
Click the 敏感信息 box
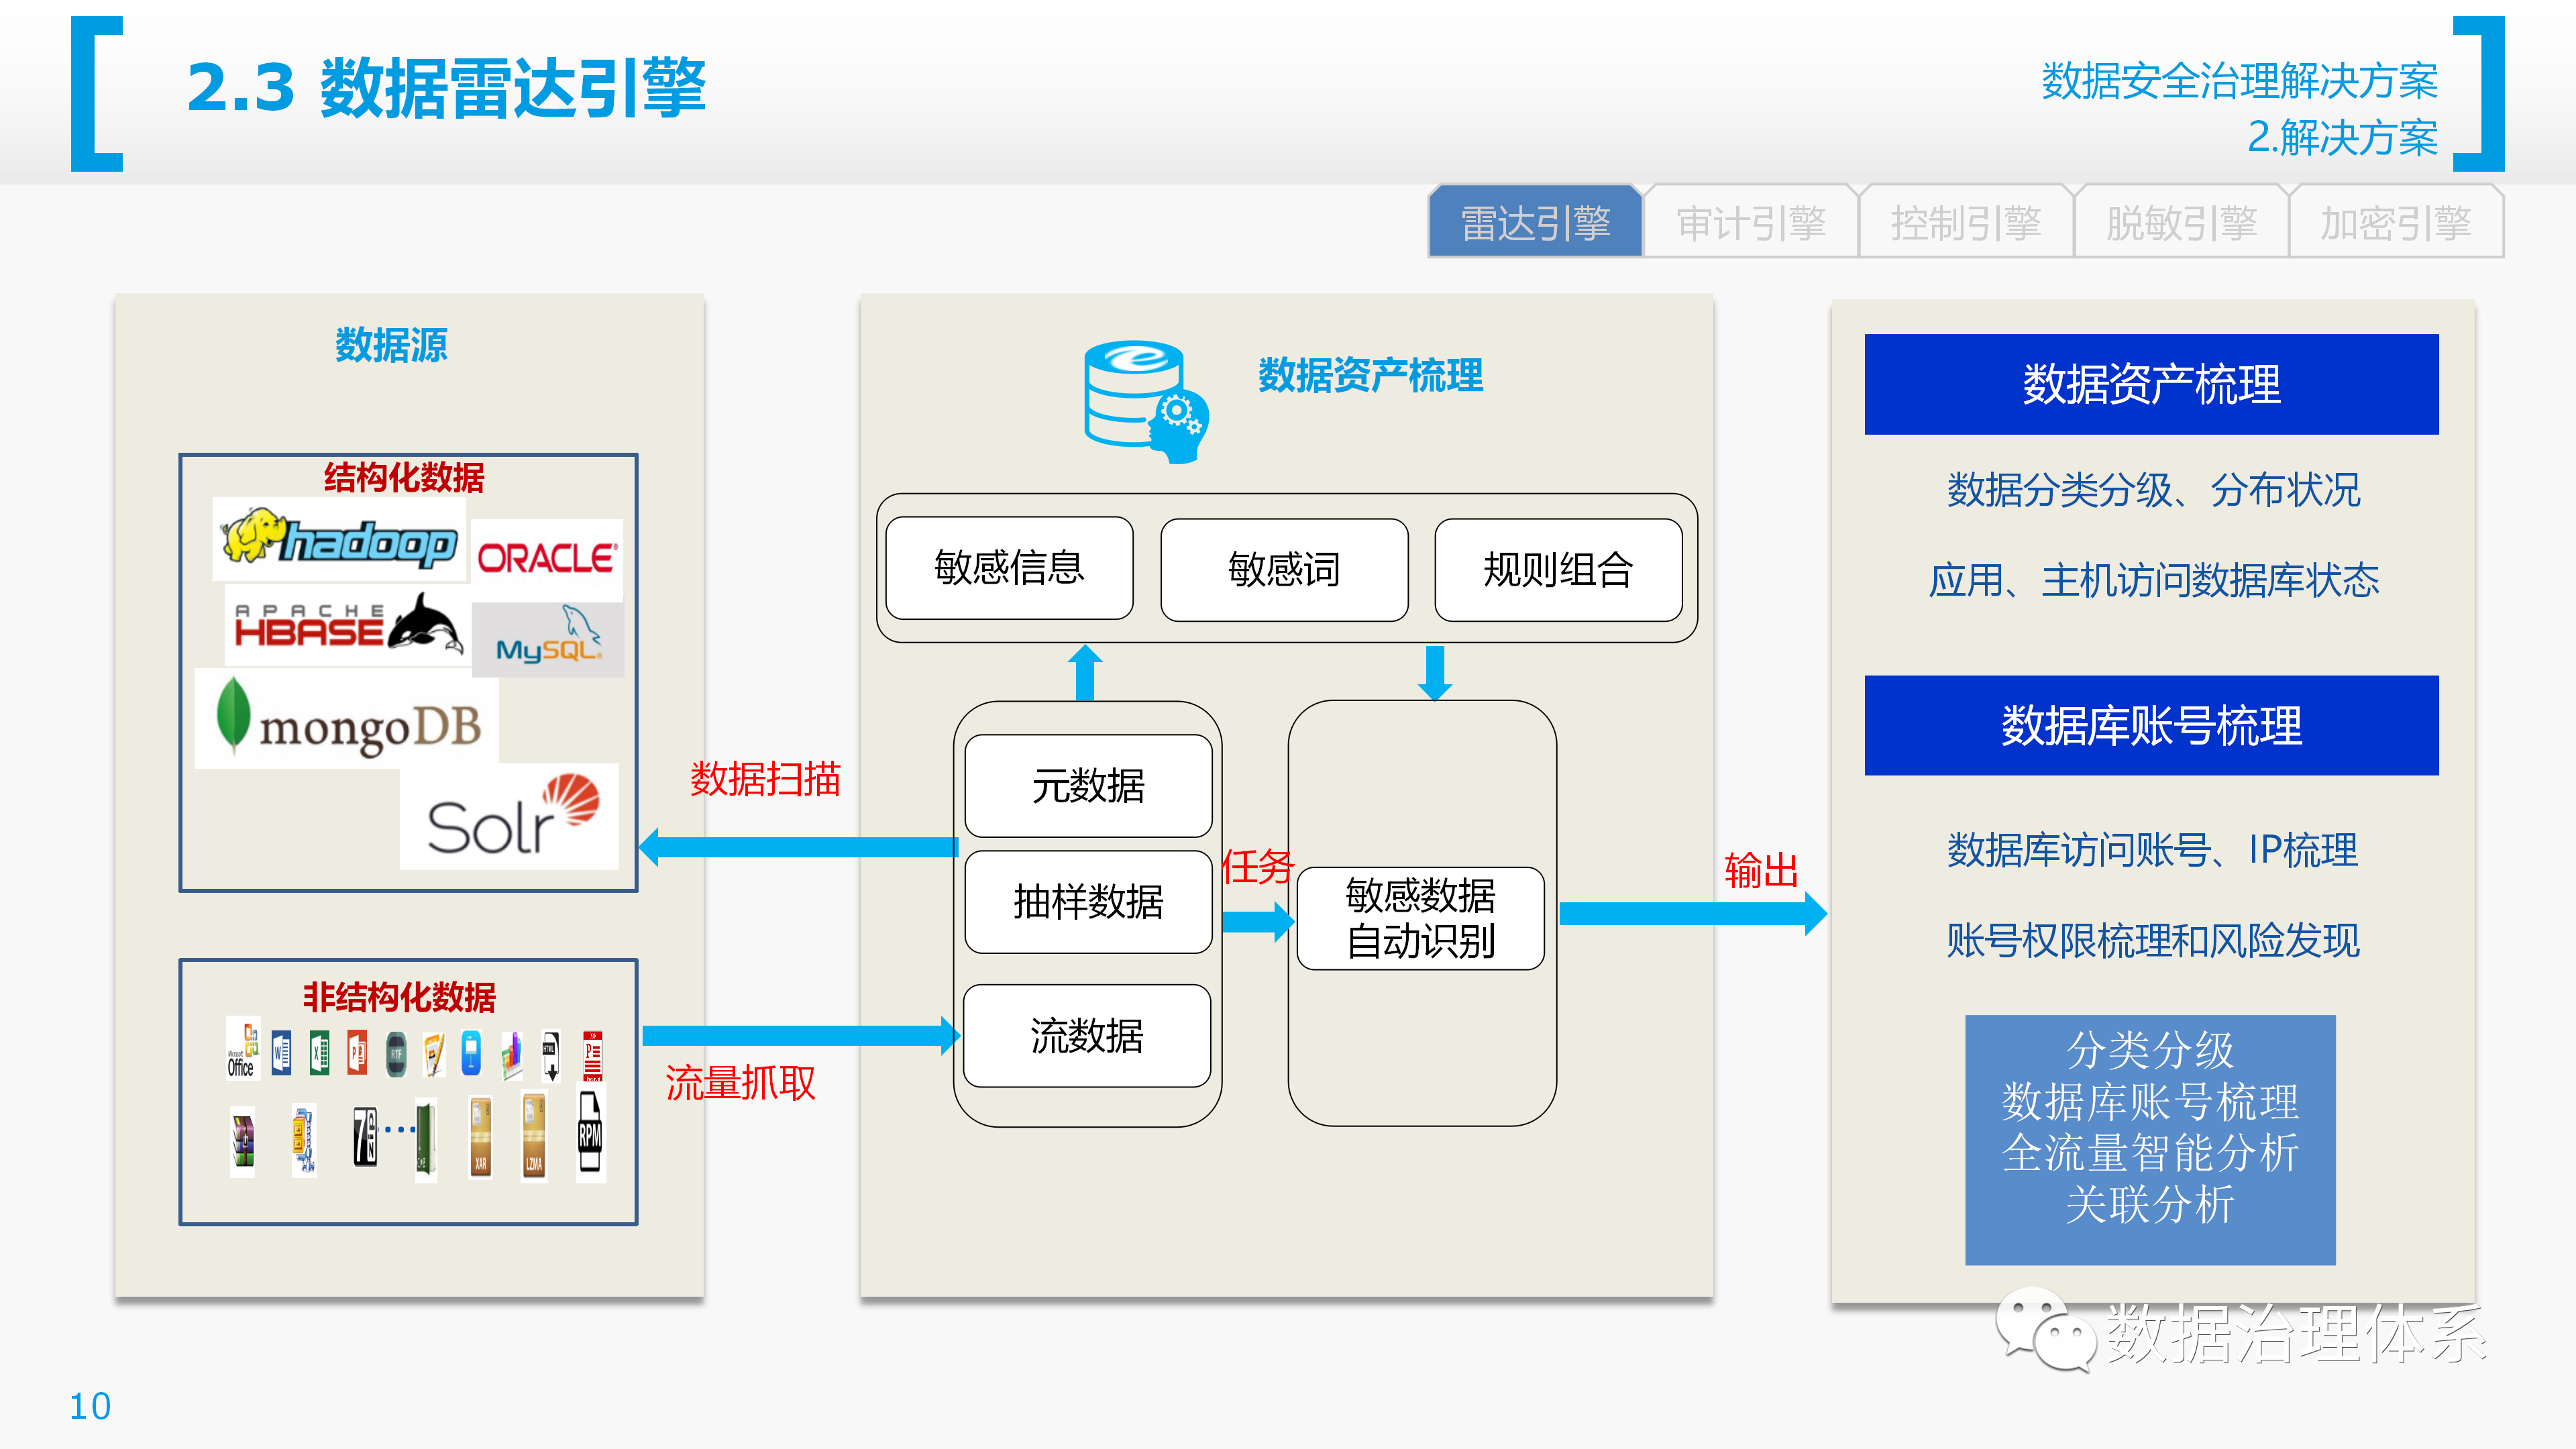pos(1009,568)
